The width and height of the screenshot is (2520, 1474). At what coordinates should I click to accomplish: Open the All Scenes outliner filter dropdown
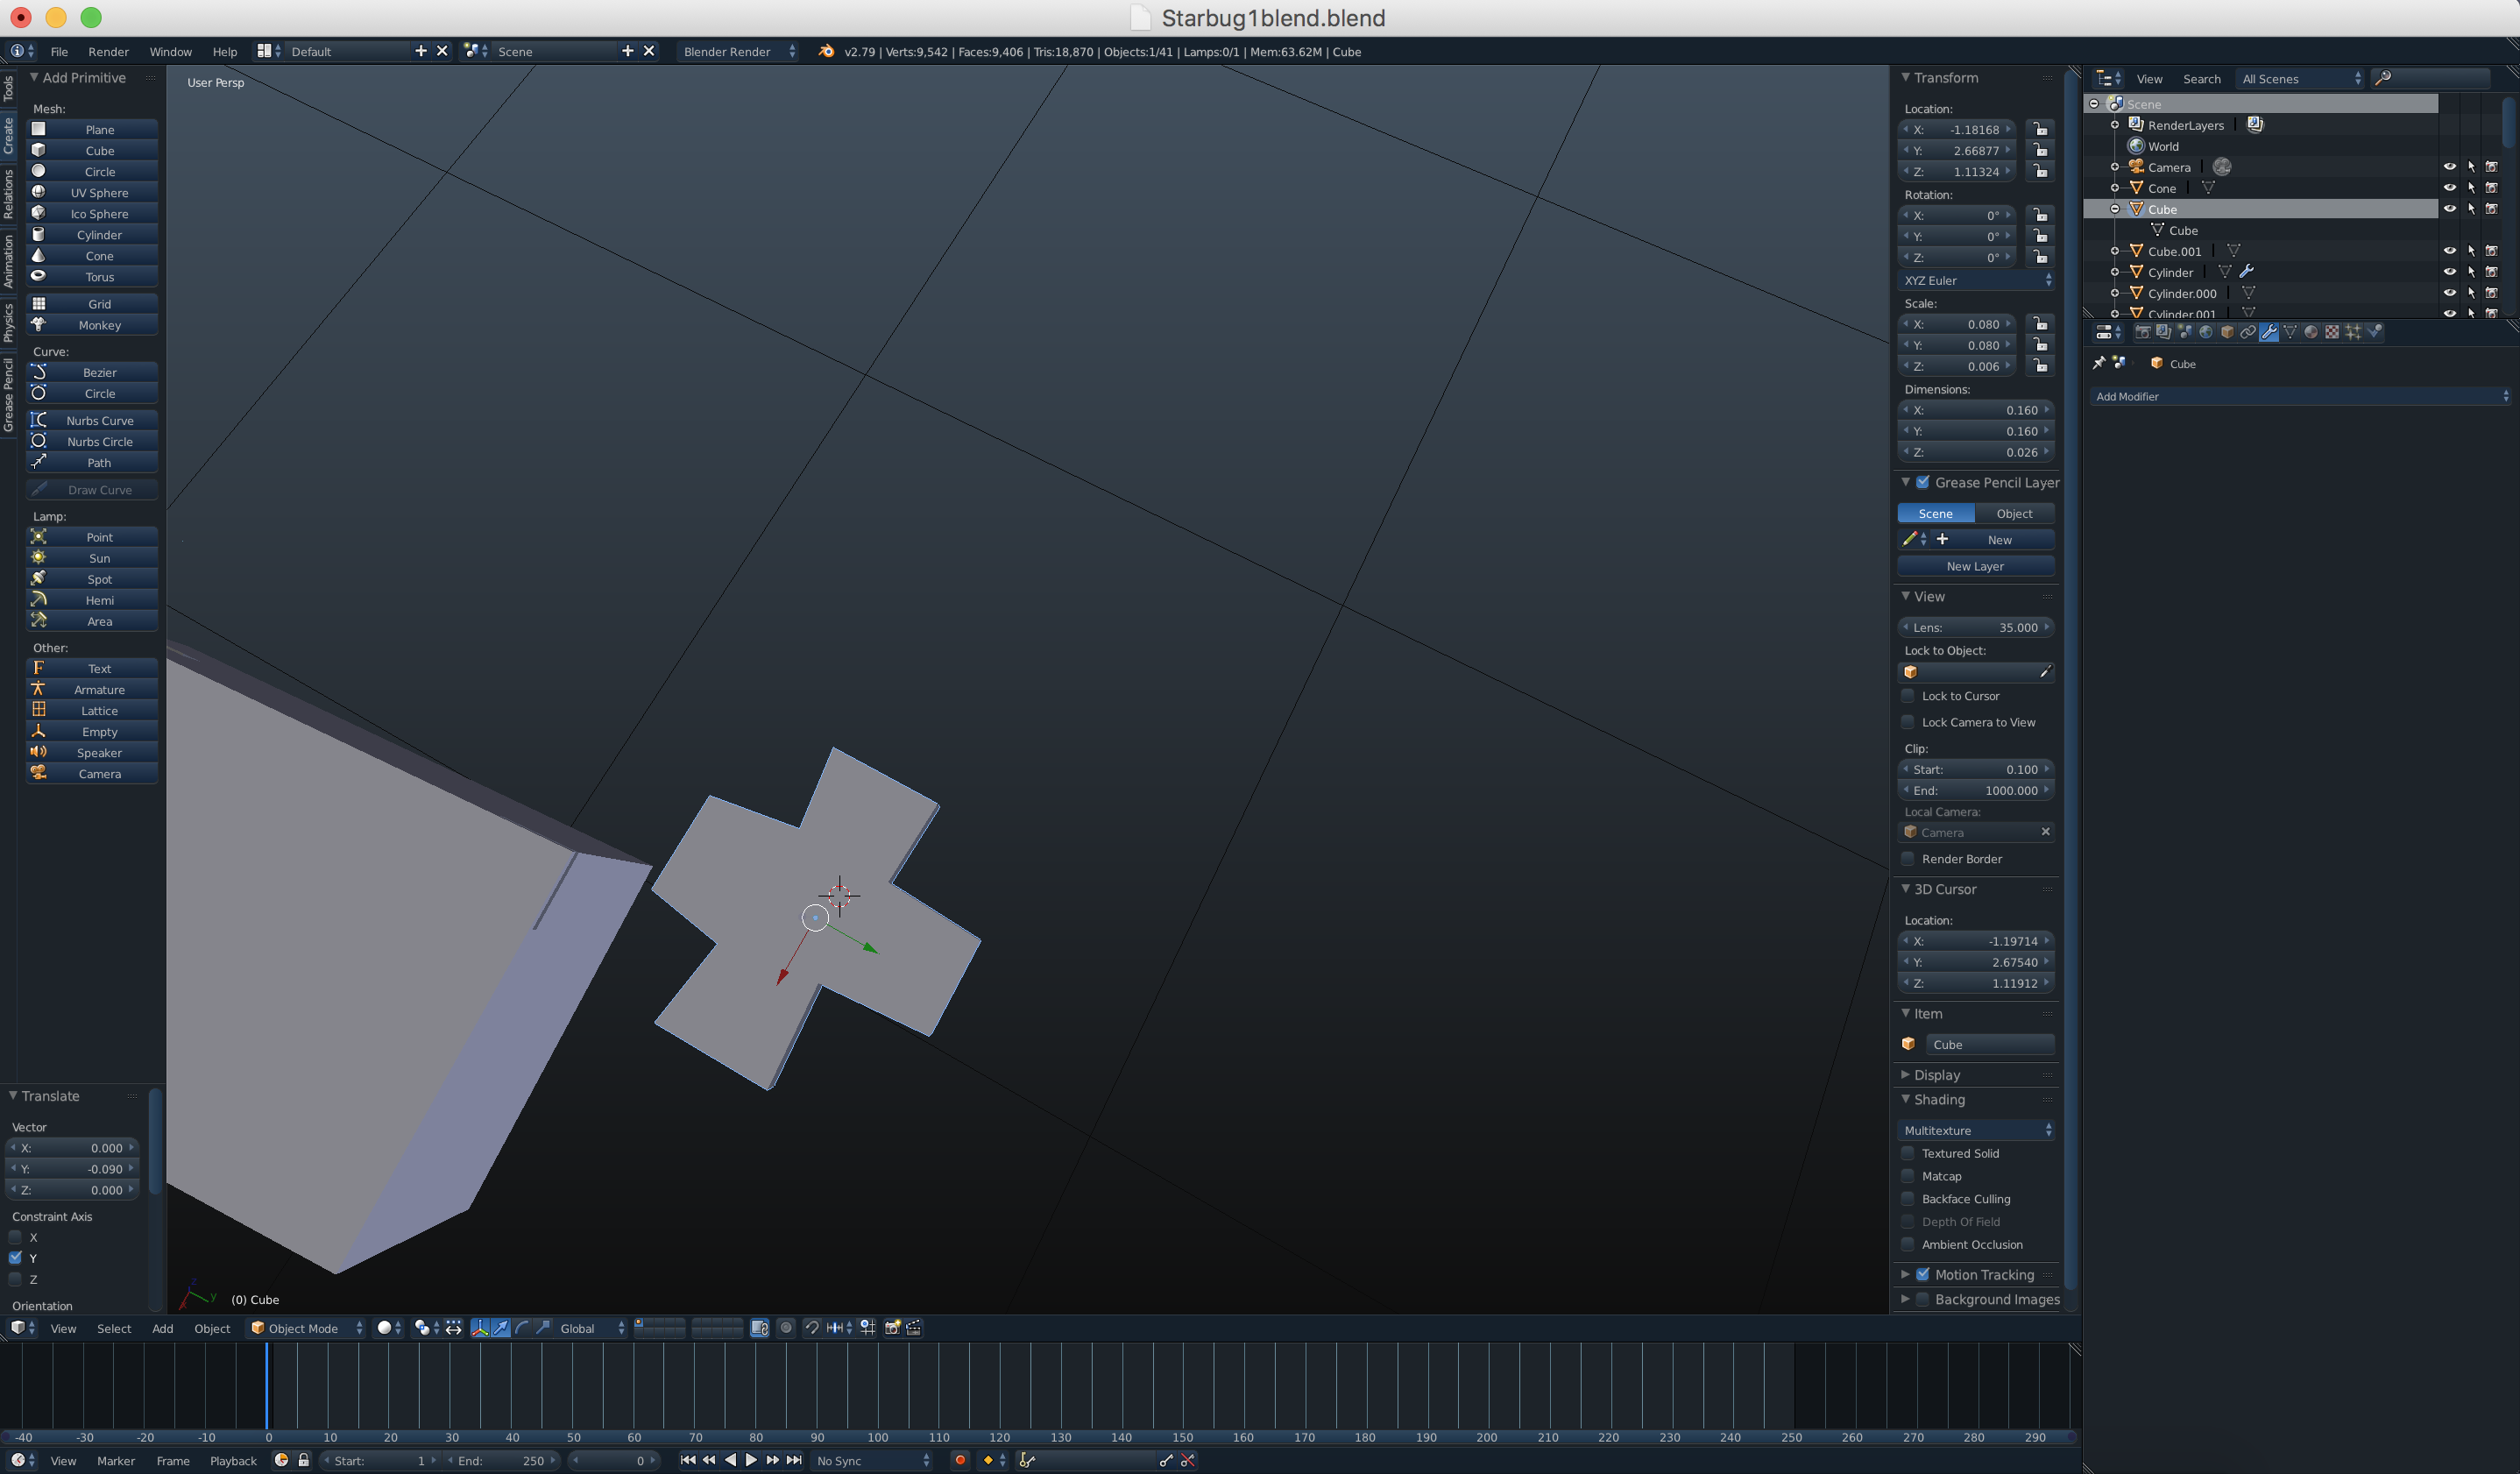coord(2300,79)
